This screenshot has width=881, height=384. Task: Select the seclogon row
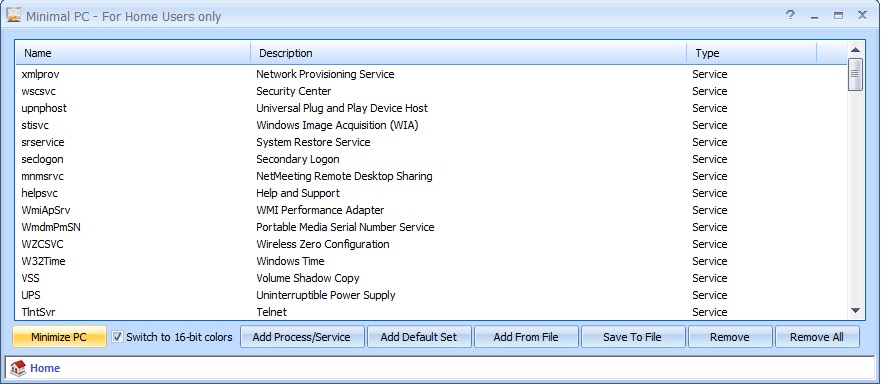(432, 159)
